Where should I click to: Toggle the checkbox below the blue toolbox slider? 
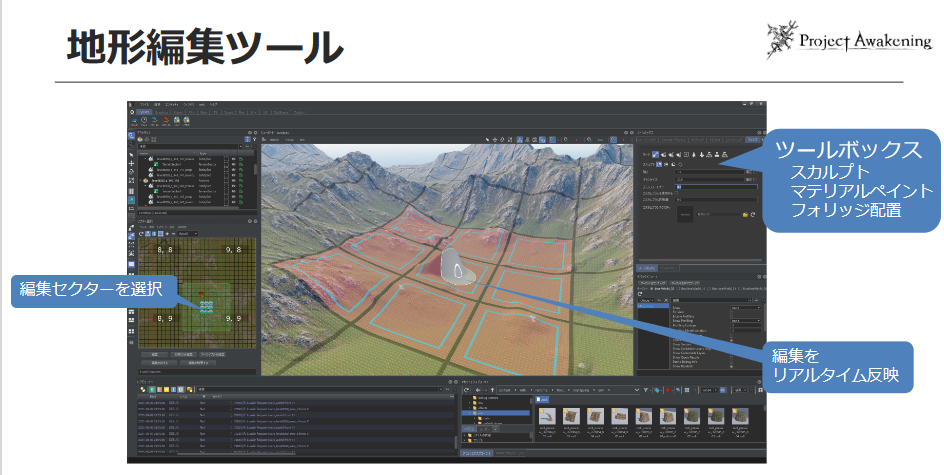[676, 193]
